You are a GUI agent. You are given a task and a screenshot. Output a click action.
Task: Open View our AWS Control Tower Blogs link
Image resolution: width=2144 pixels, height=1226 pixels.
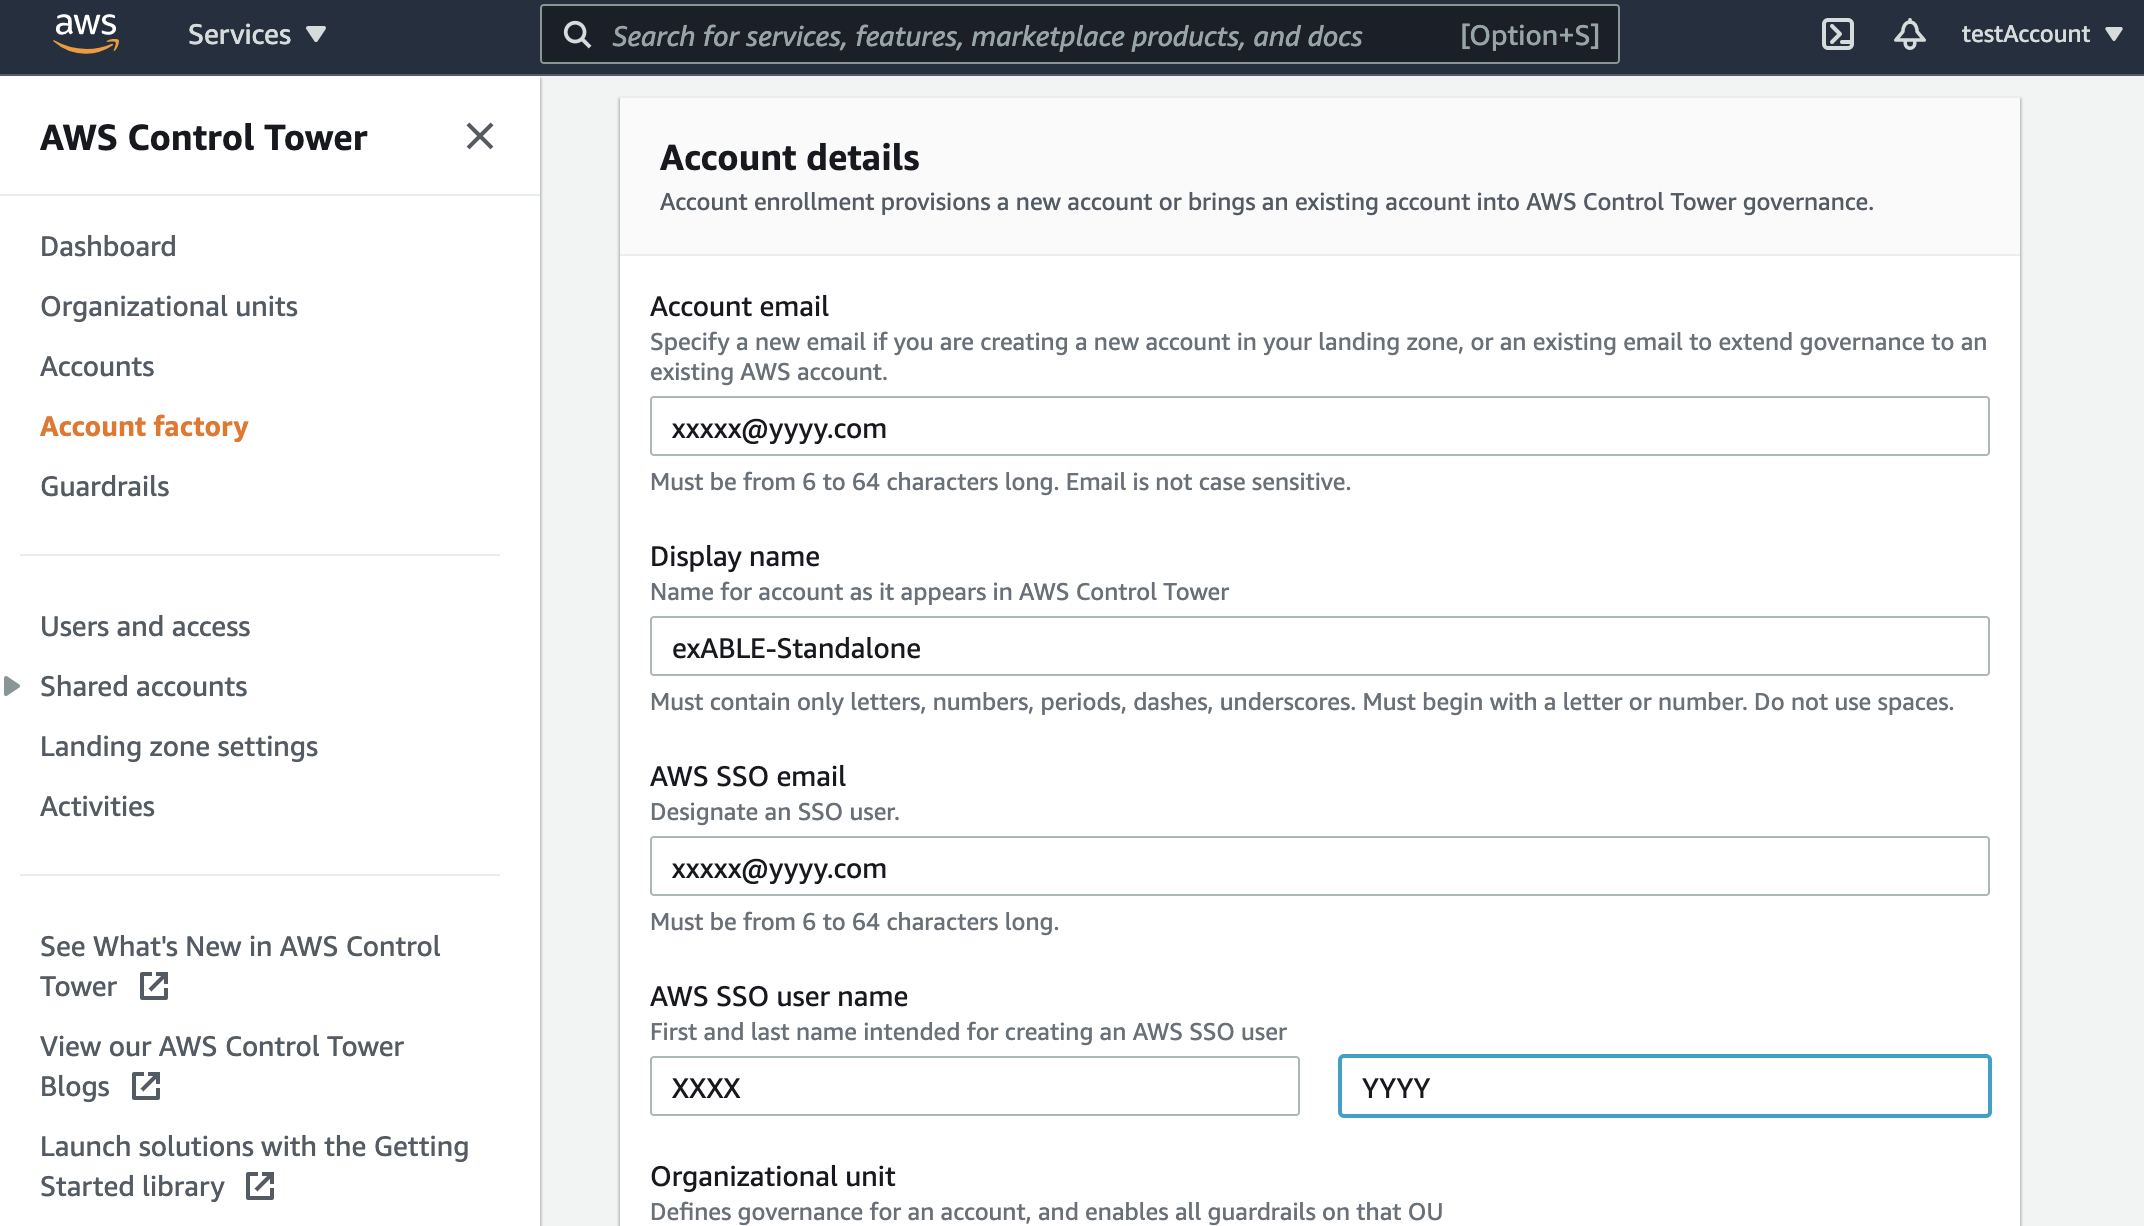pos(222,1066)
